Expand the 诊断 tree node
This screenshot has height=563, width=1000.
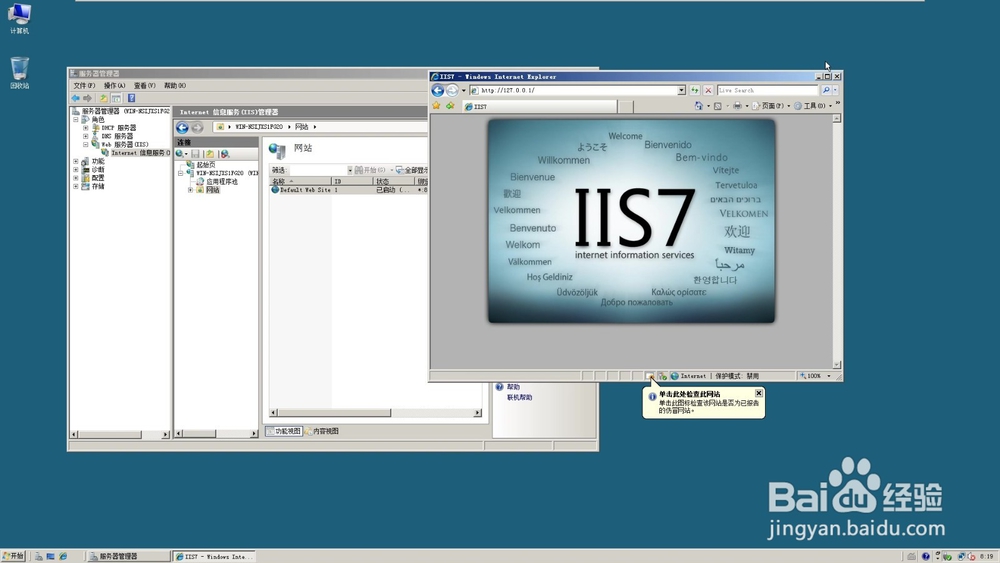[76, 170]
